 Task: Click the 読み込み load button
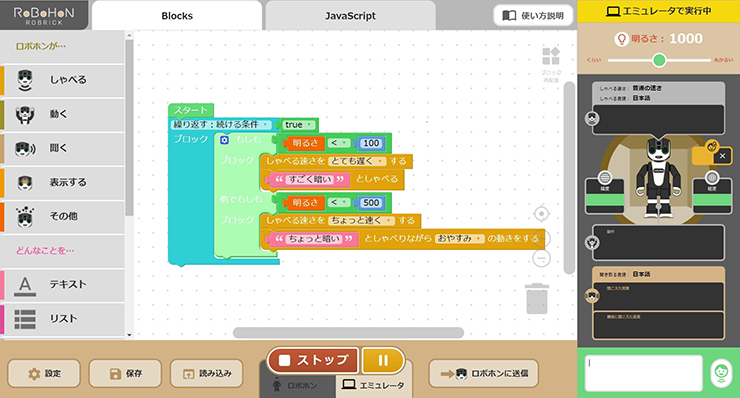207,373
